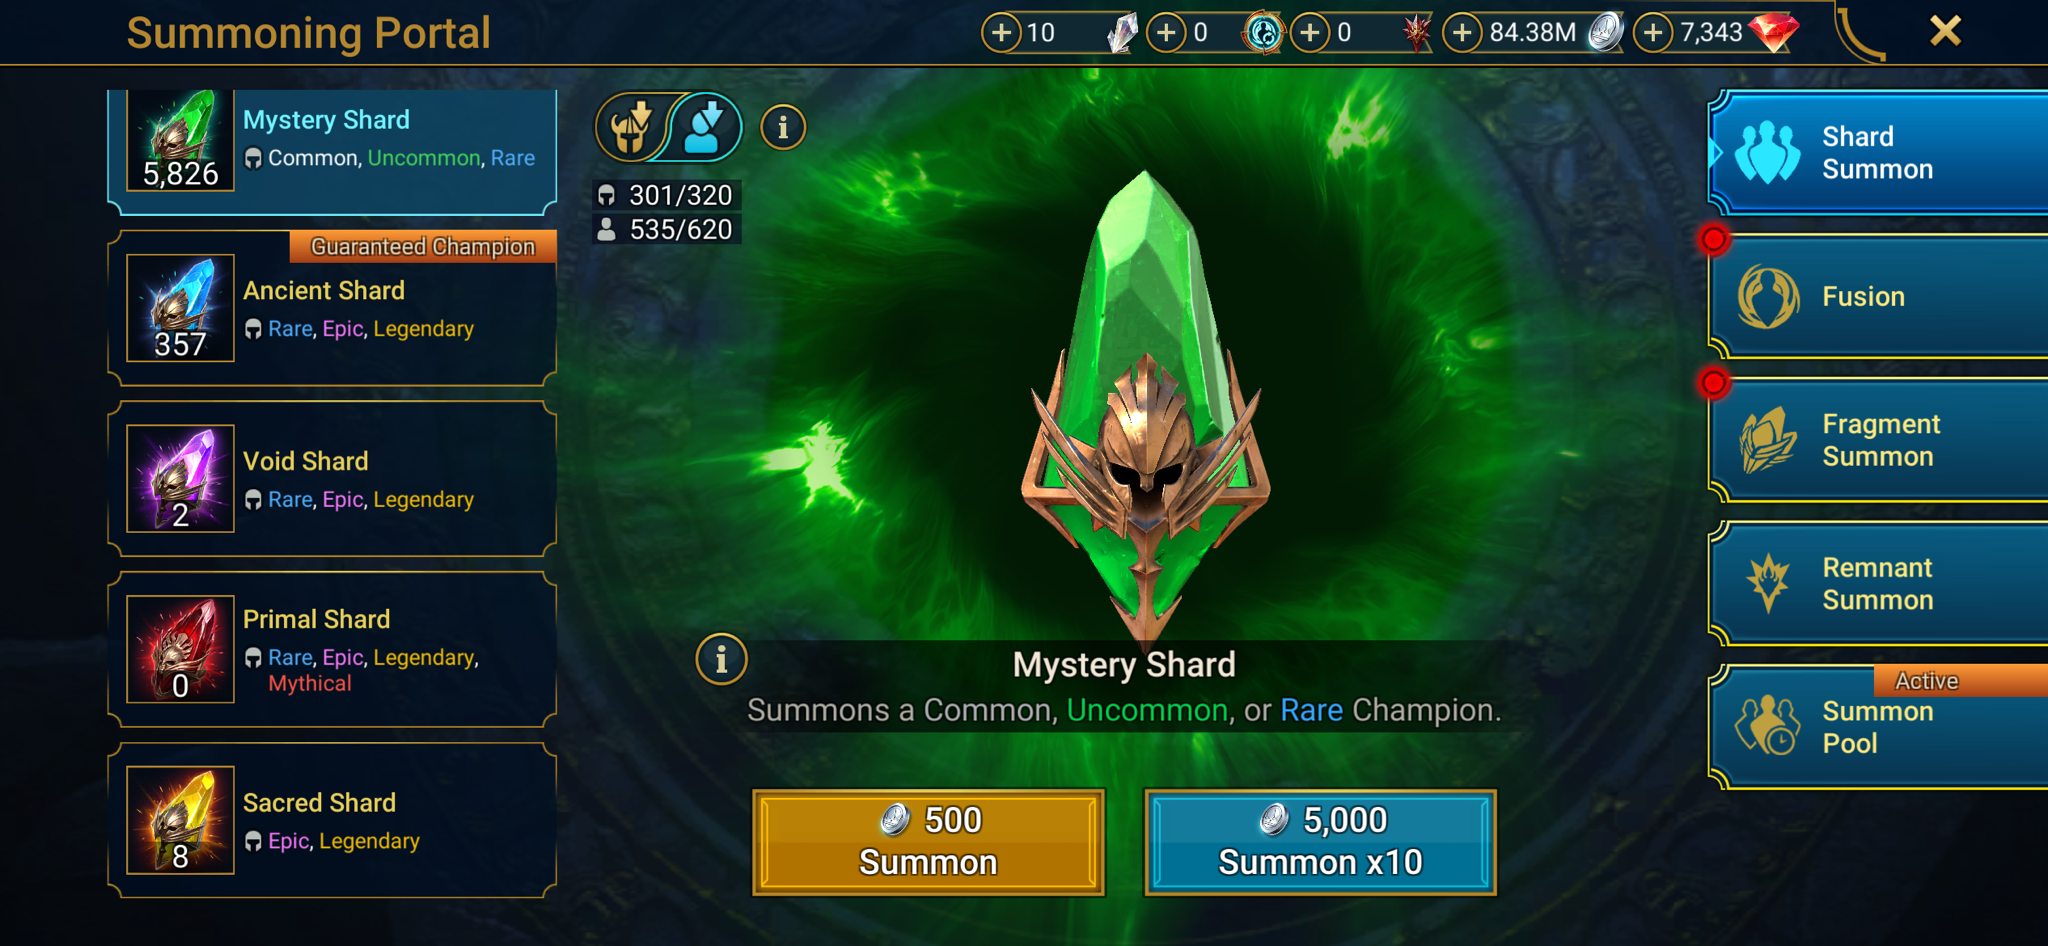Choose the red Primal Shard icon
Screen dimensions: 2048x946
click(x=180, y=649)
